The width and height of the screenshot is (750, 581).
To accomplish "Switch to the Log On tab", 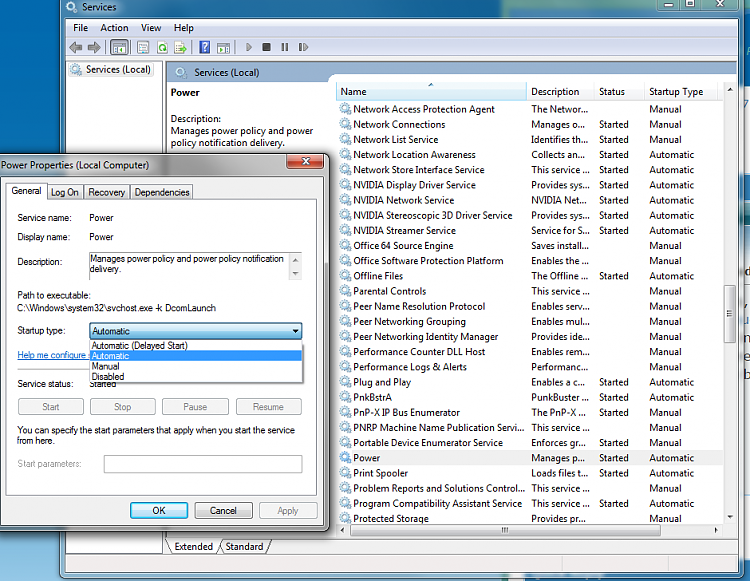I will pyautogui.click(x=65, y=192).
